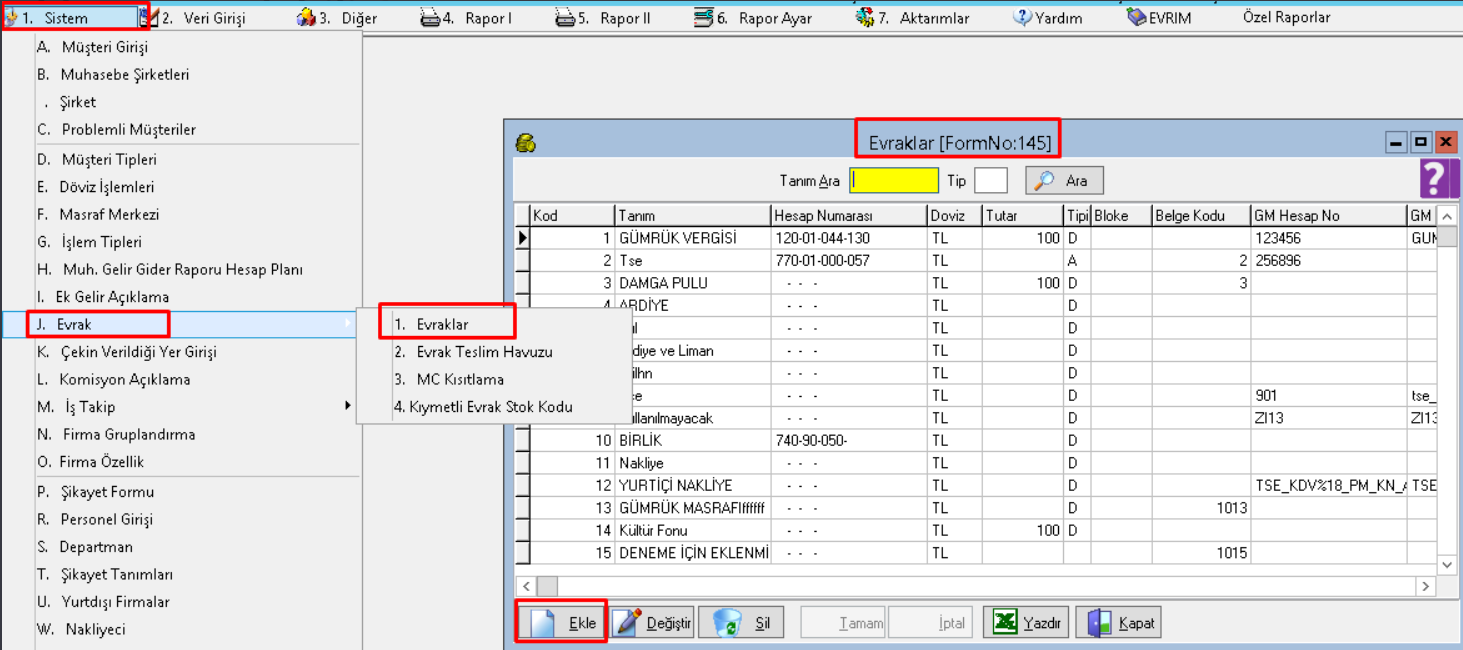Image resolution: width=1463 pixels, height=650 pixels.
Task: Click the BİRLİK cell in row 10
Action: click(x=692, y=440)
